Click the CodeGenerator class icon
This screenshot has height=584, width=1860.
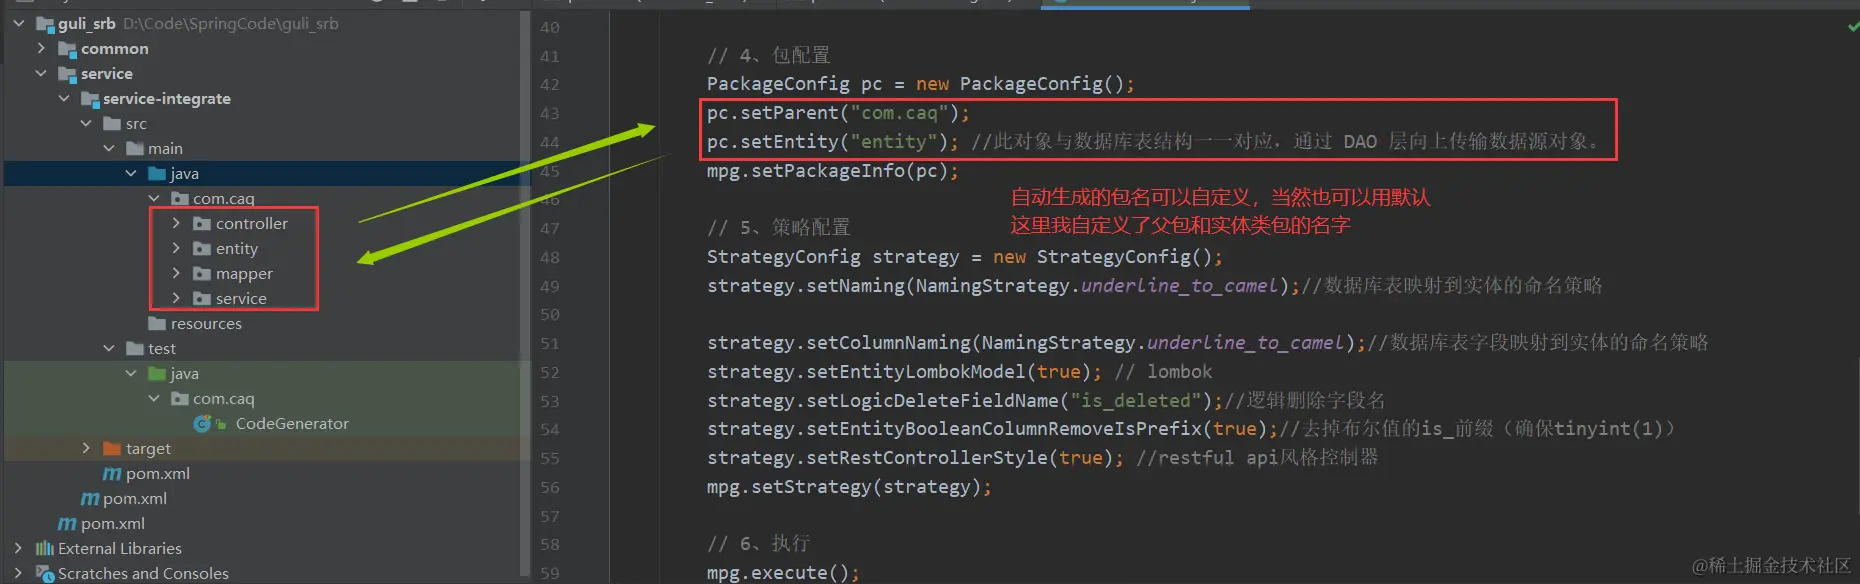tap(202, 424)
